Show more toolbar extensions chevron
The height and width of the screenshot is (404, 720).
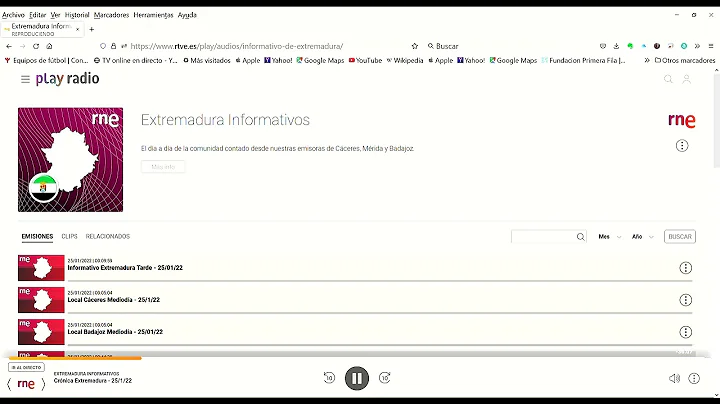point(697,46)
